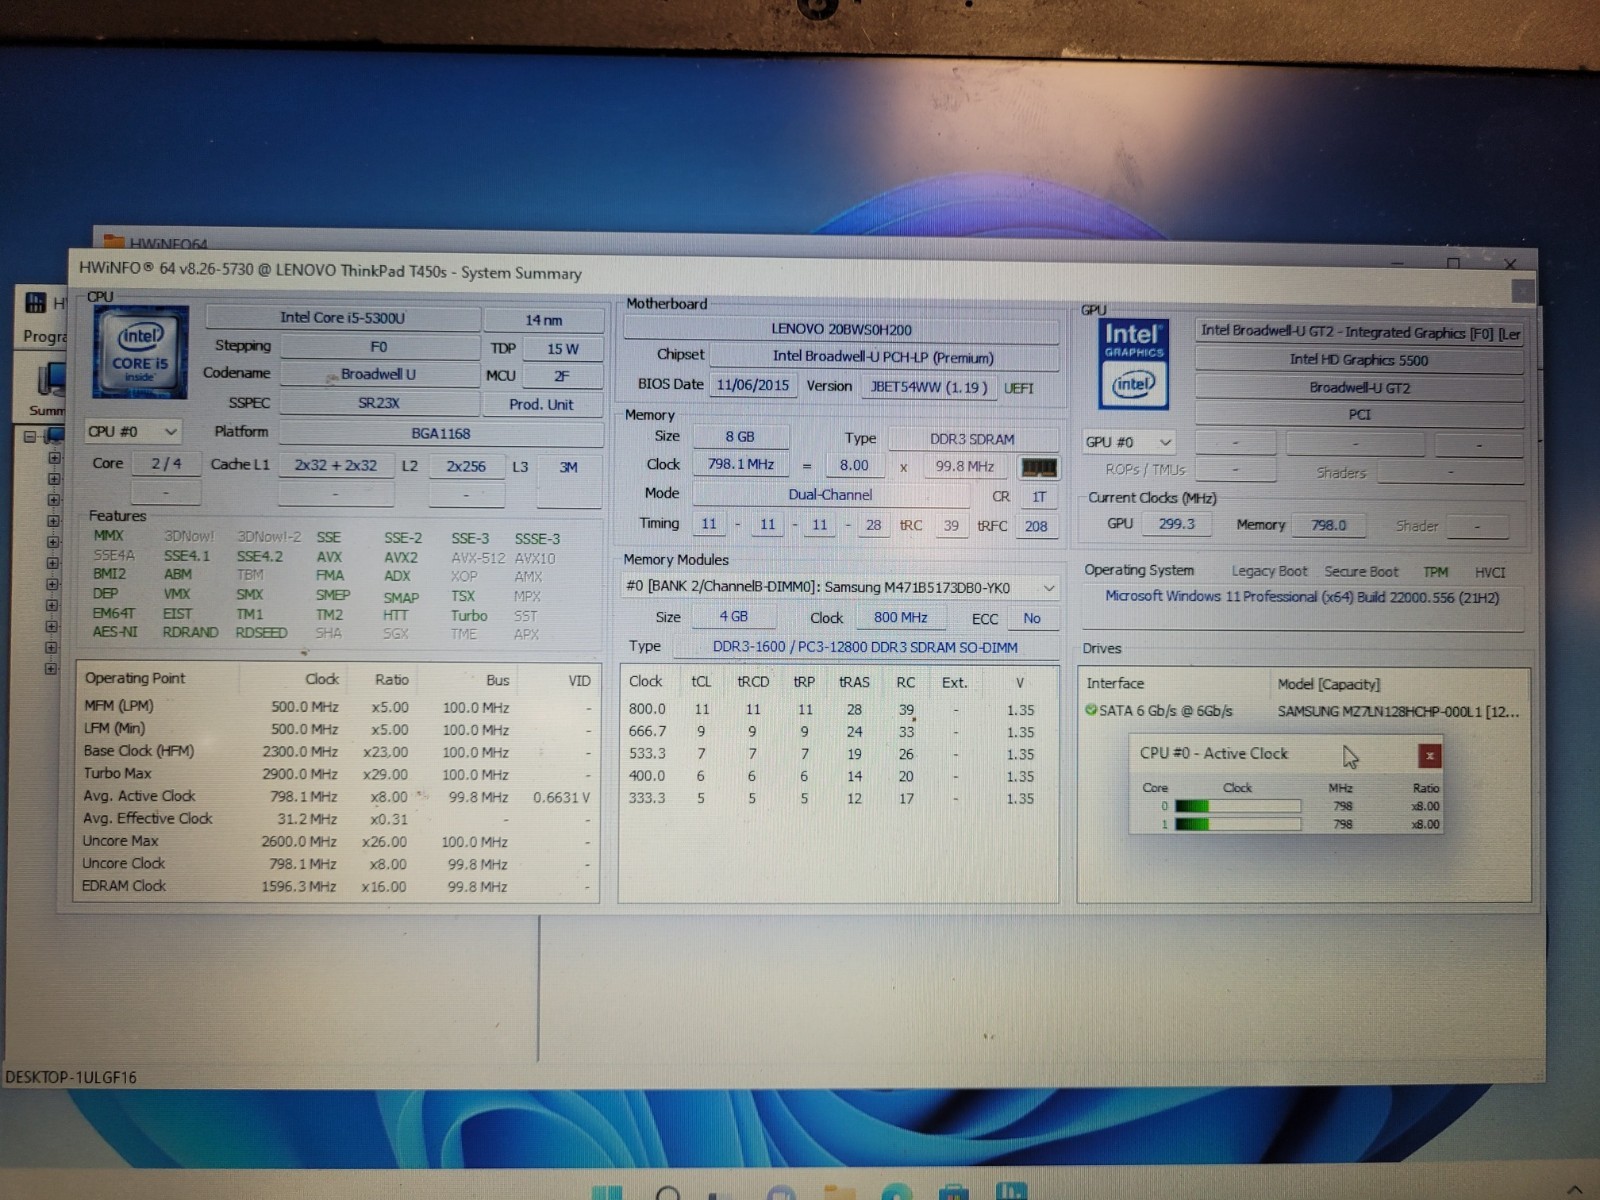
Task: Click the Intel Graphics logo image
Action: pyautogui.click(x=1134, y=364)
